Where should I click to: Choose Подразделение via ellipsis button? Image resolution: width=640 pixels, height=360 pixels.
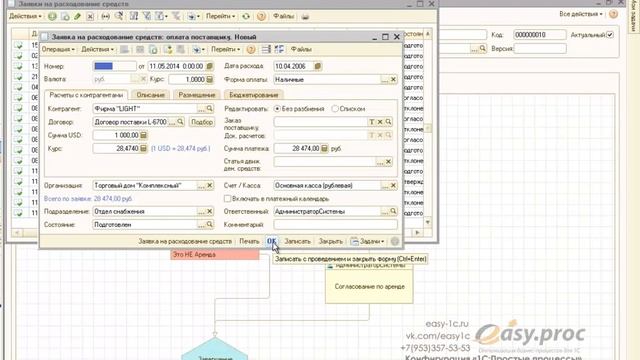click(201, 211)
